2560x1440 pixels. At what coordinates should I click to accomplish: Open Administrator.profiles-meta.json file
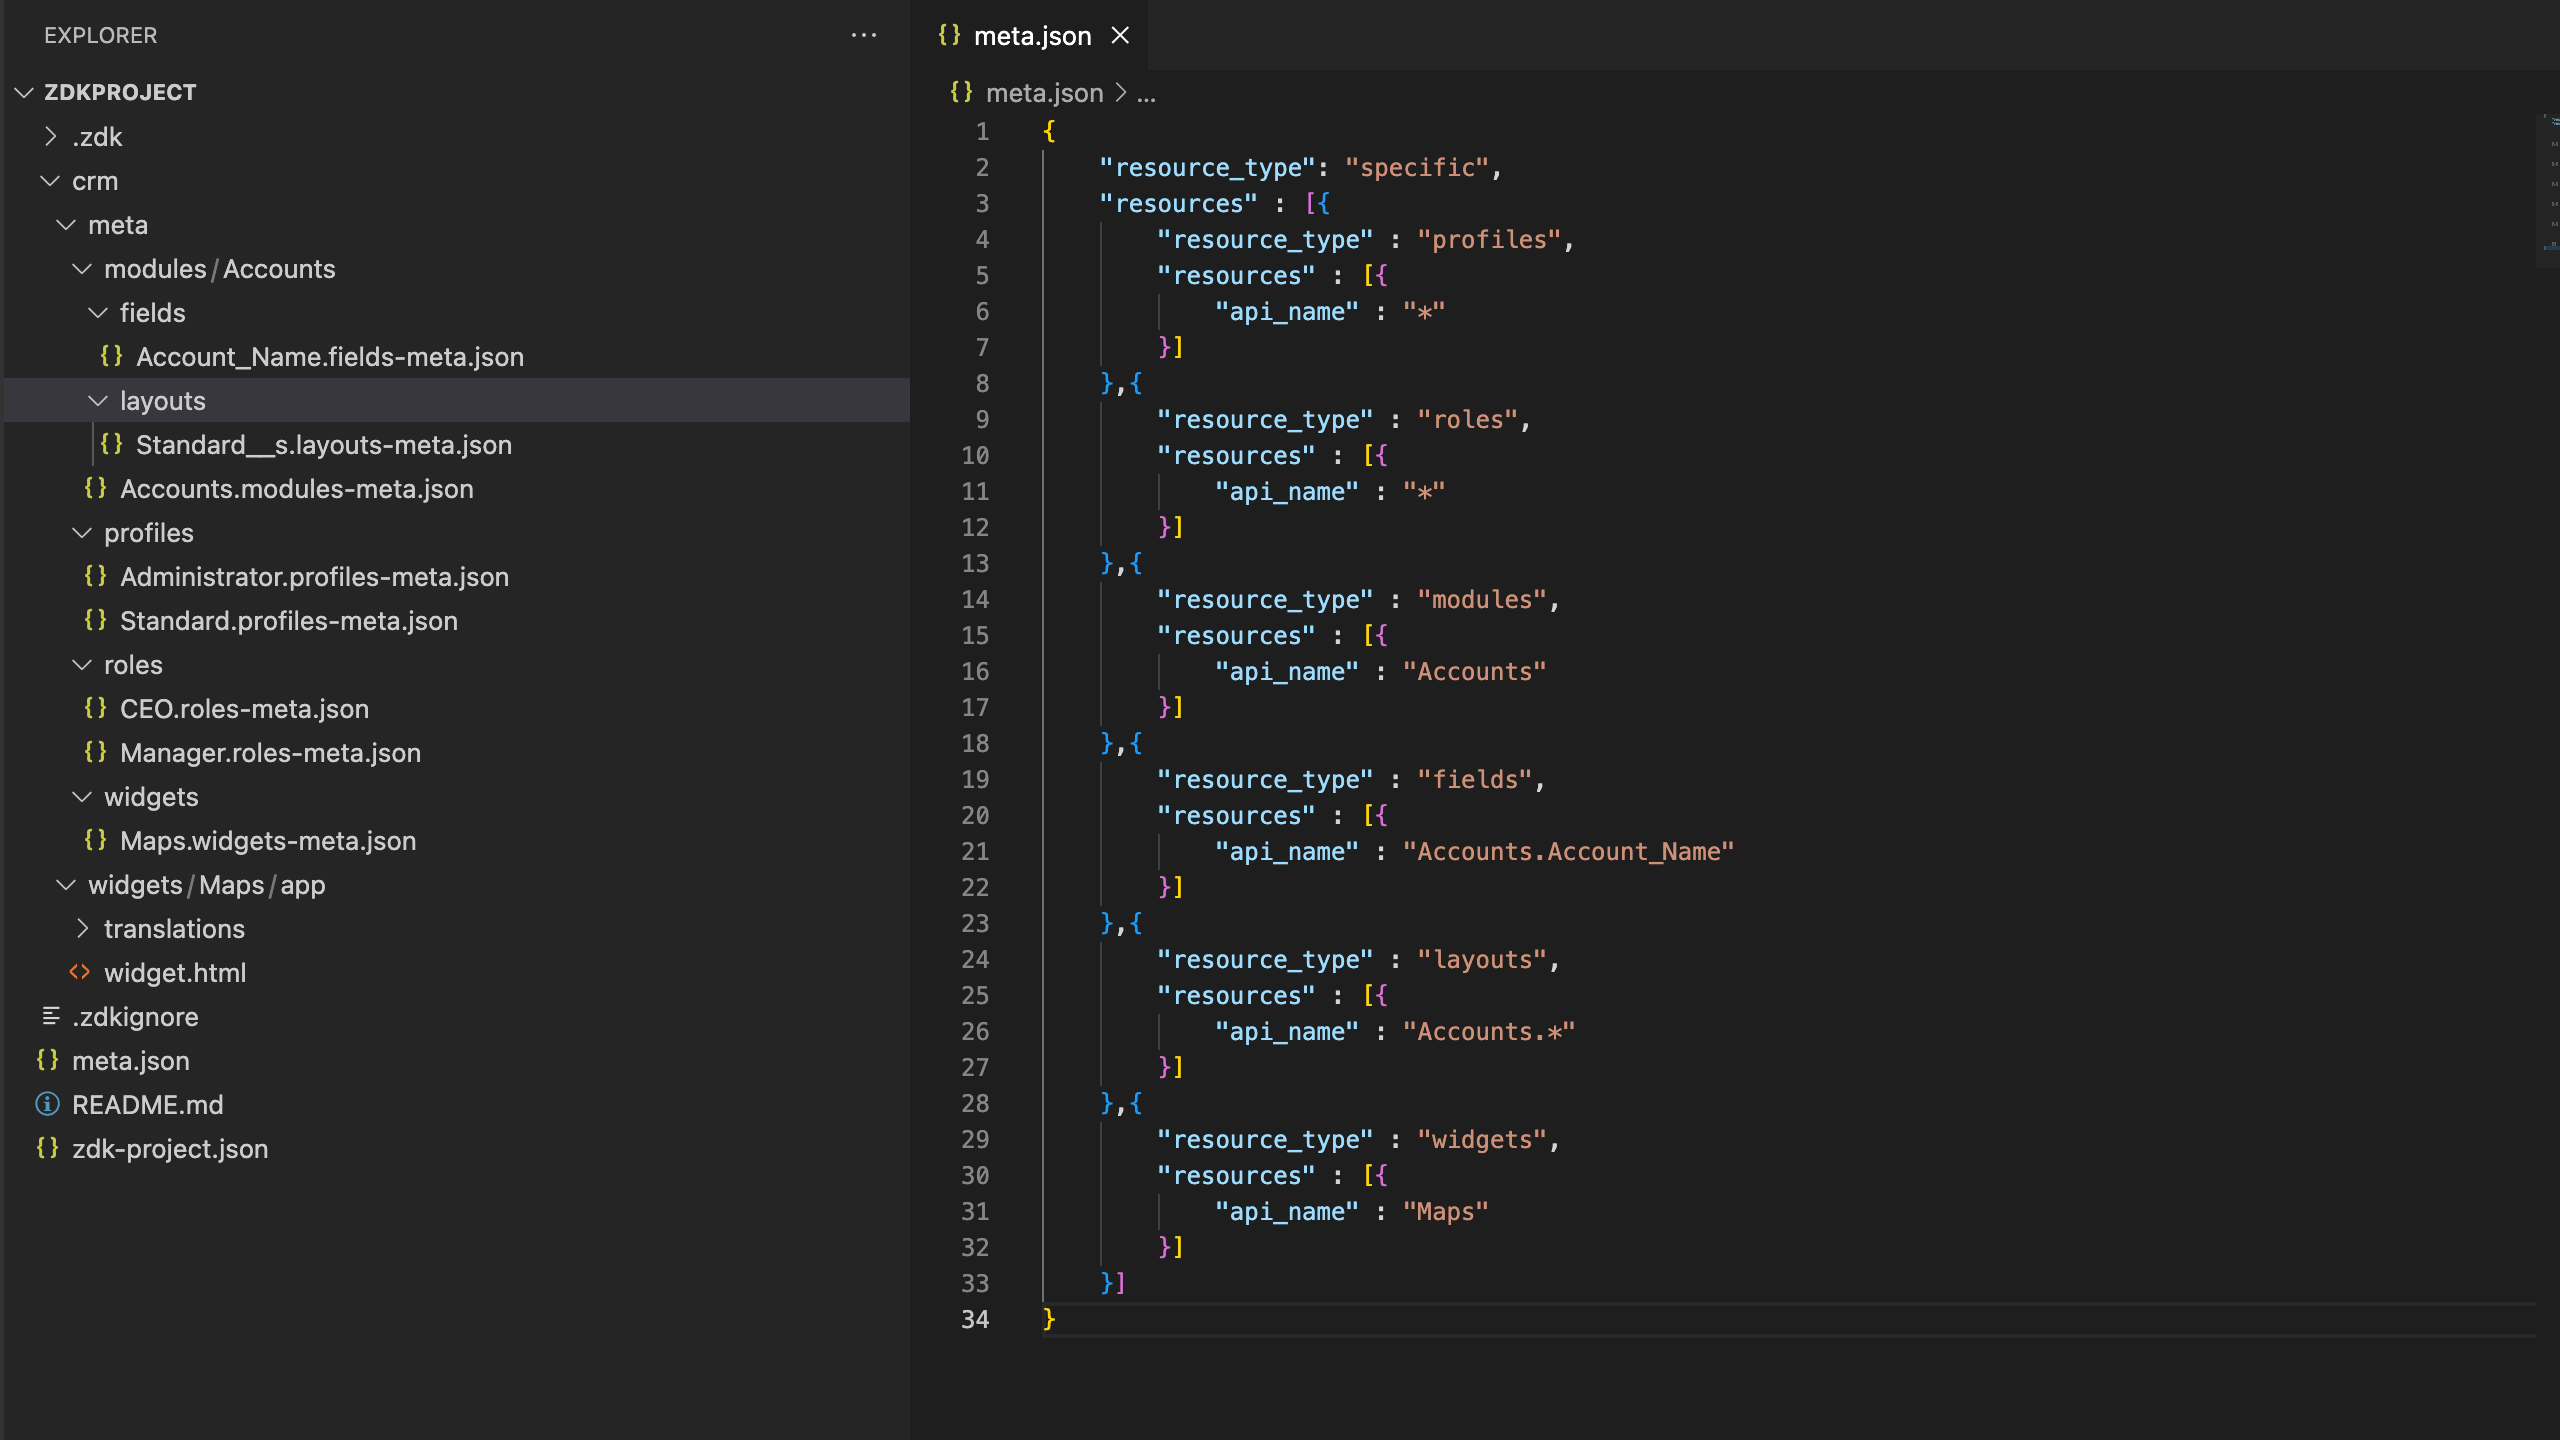pyautogui.click(x=314, y=576)
